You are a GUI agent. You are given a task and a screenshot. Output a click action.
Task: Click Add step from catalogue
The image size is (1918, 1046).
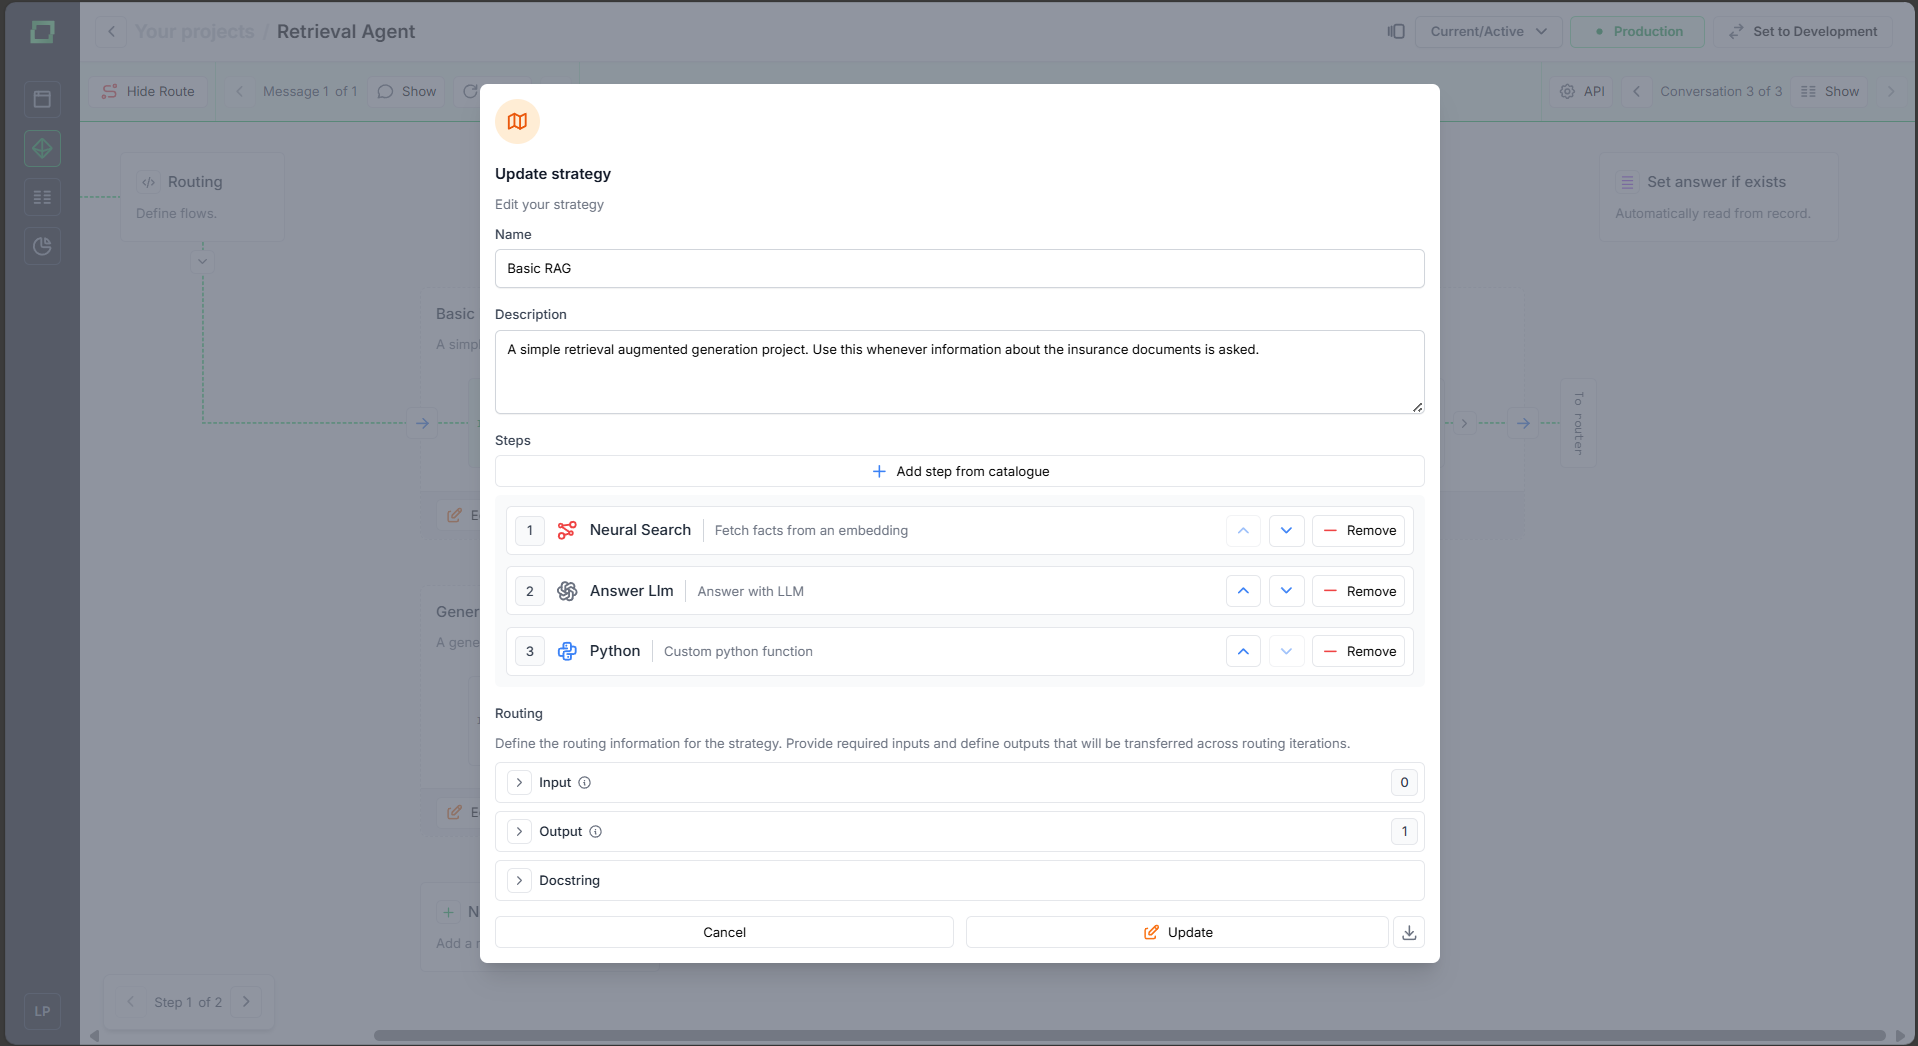960,471
